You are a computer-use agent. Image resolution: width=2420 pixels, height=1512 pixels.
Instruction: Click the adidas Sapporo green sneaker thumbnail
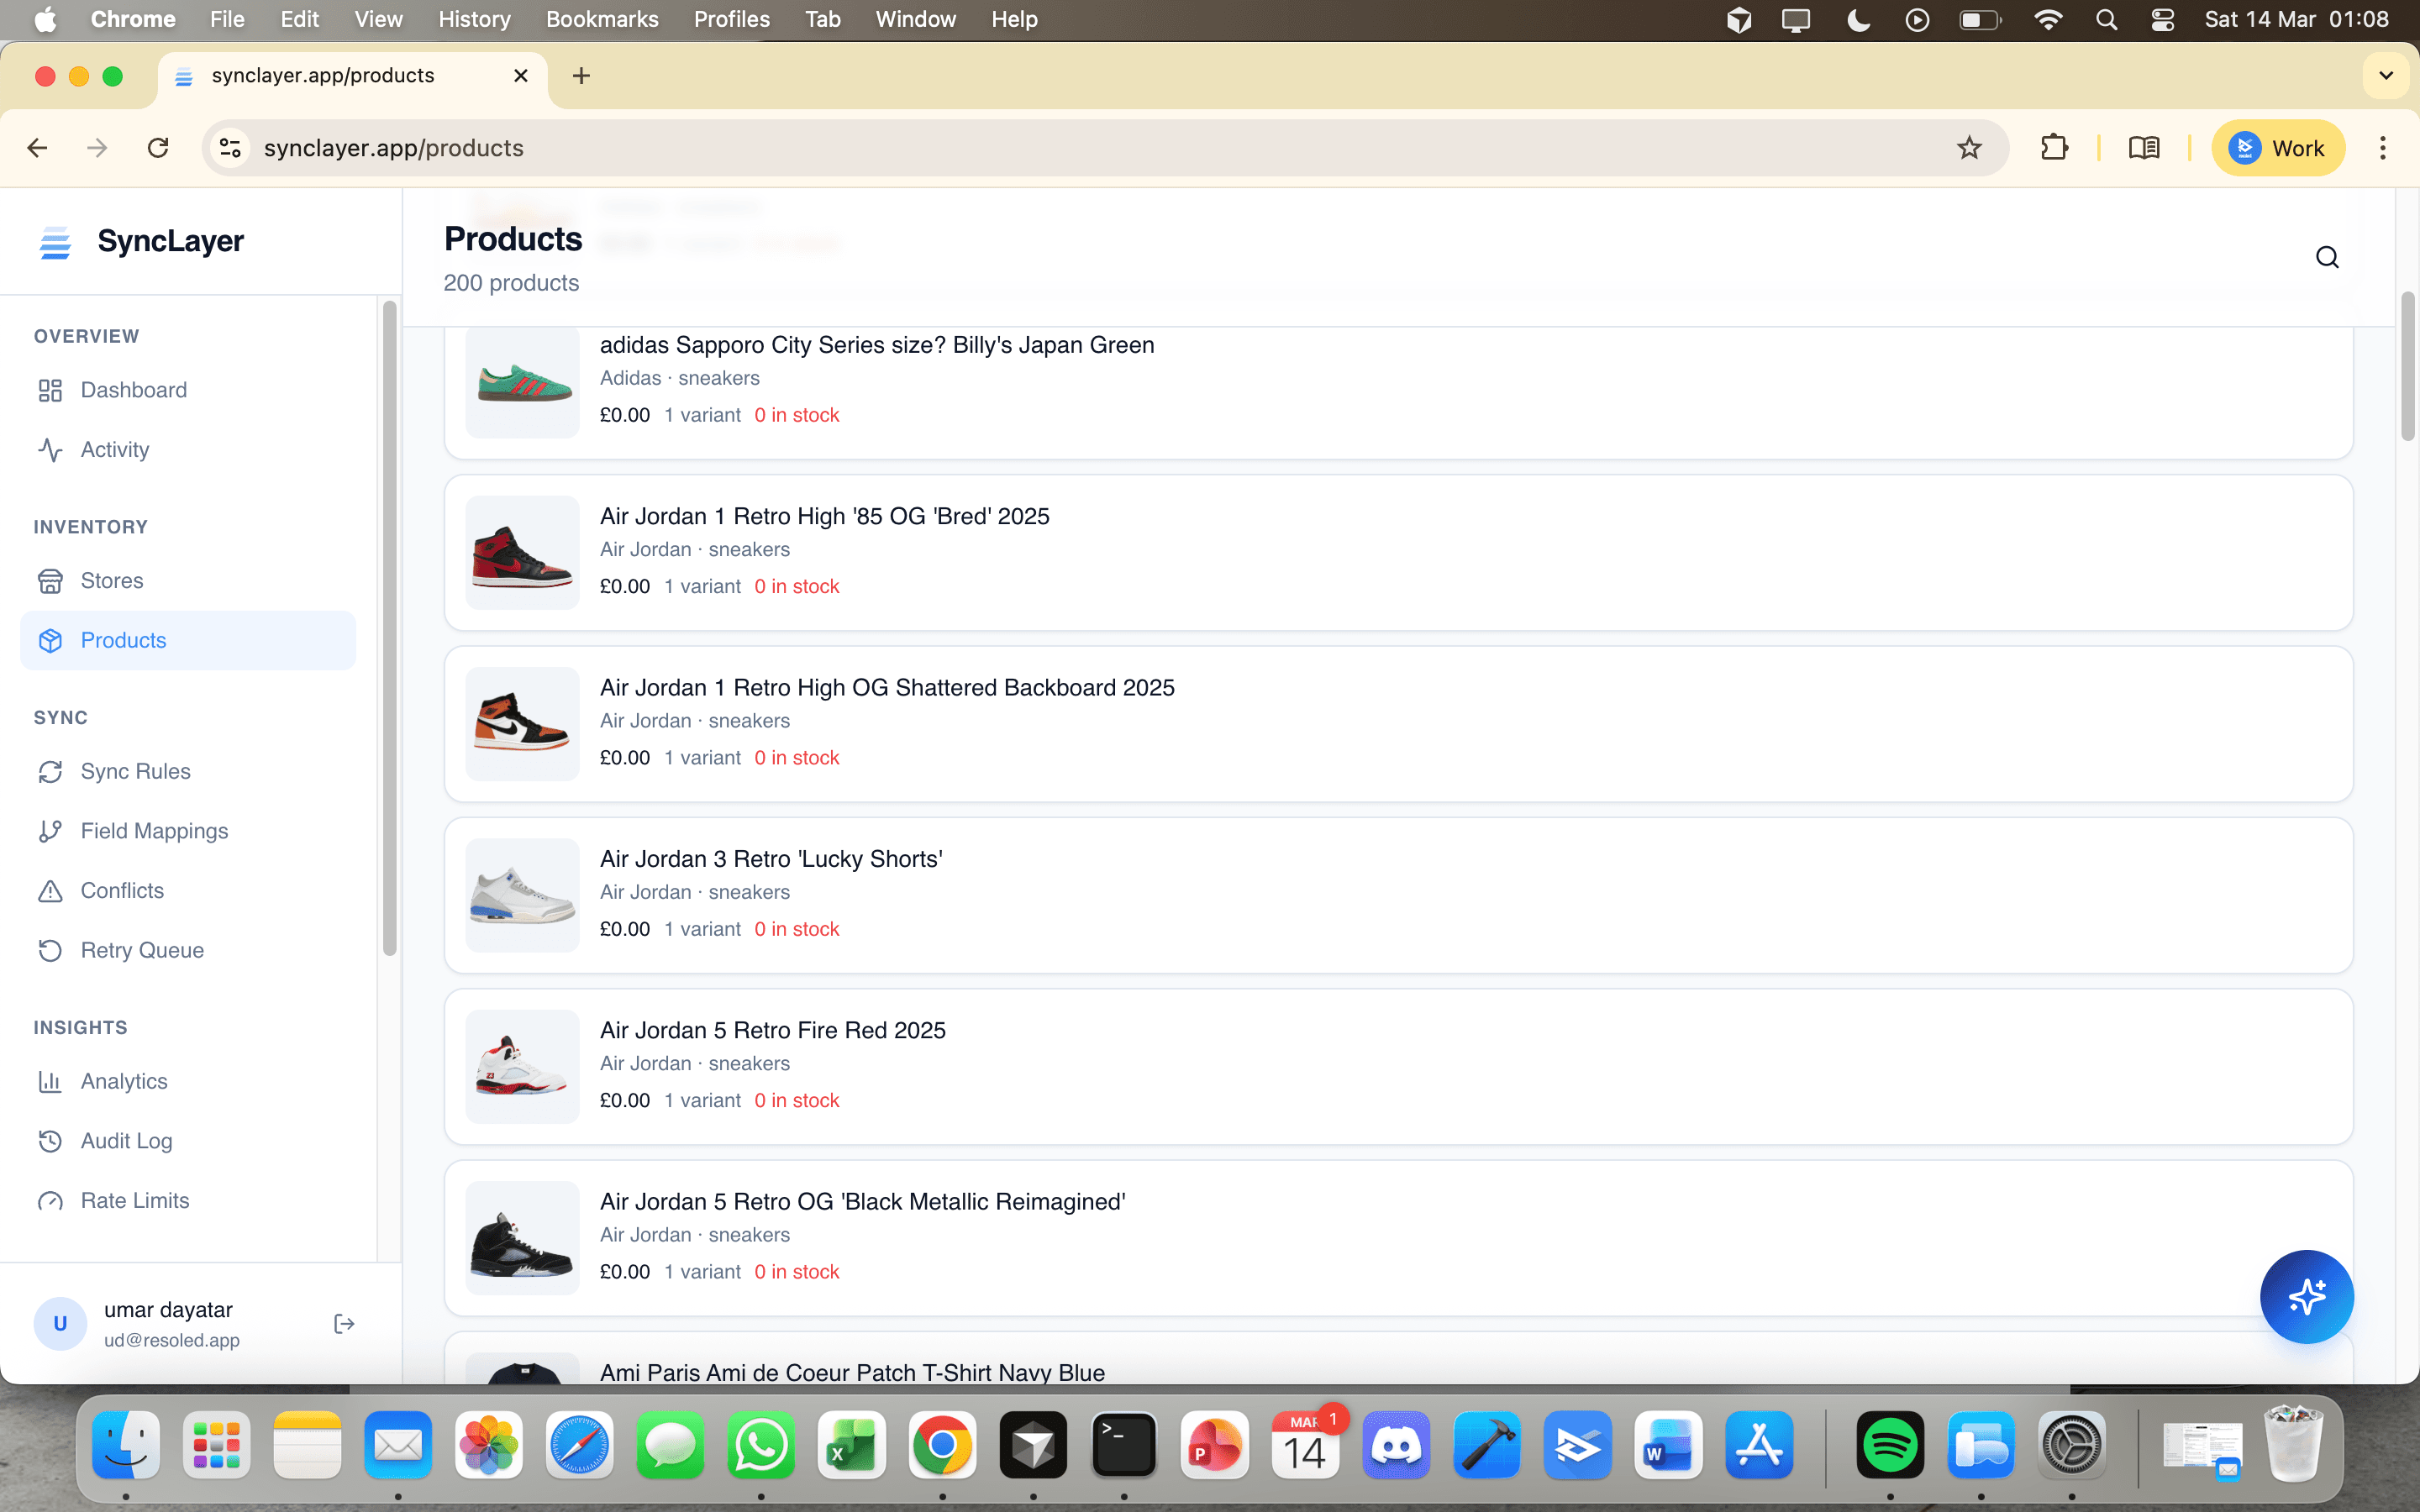pyautogui.click(x=523, y=382)
